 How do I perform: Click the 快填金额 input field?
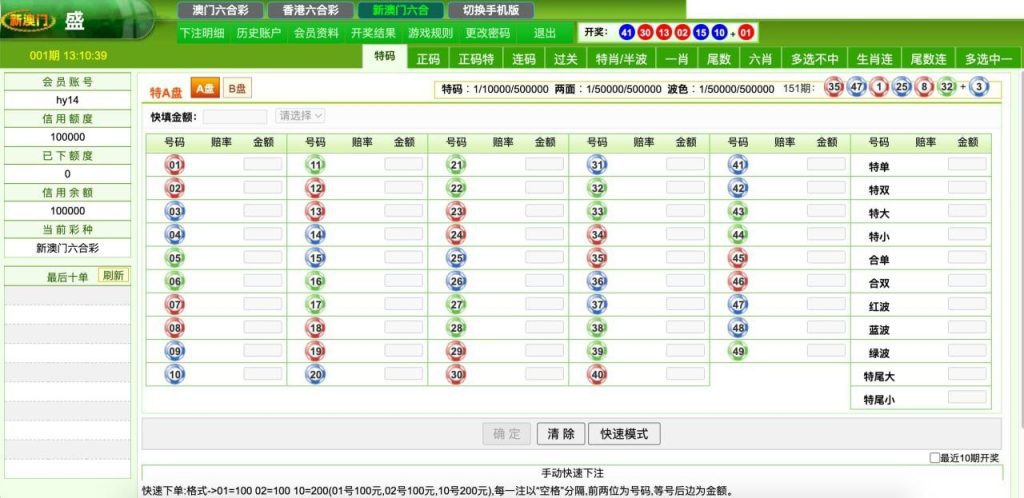click(x=235, y=116)
